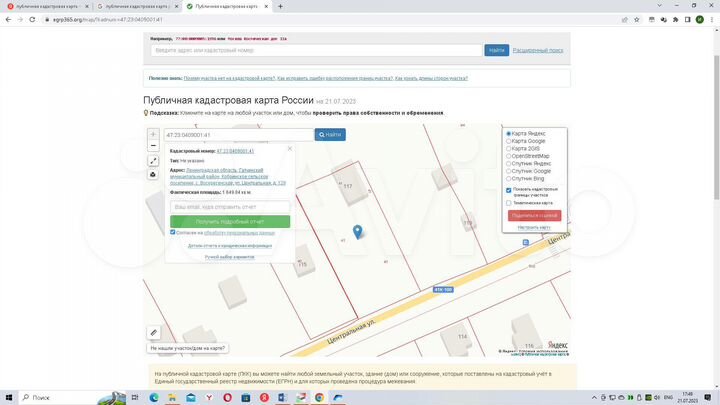Open Task View on taskbar
The image size is (720, 405).
coord(135,397)
